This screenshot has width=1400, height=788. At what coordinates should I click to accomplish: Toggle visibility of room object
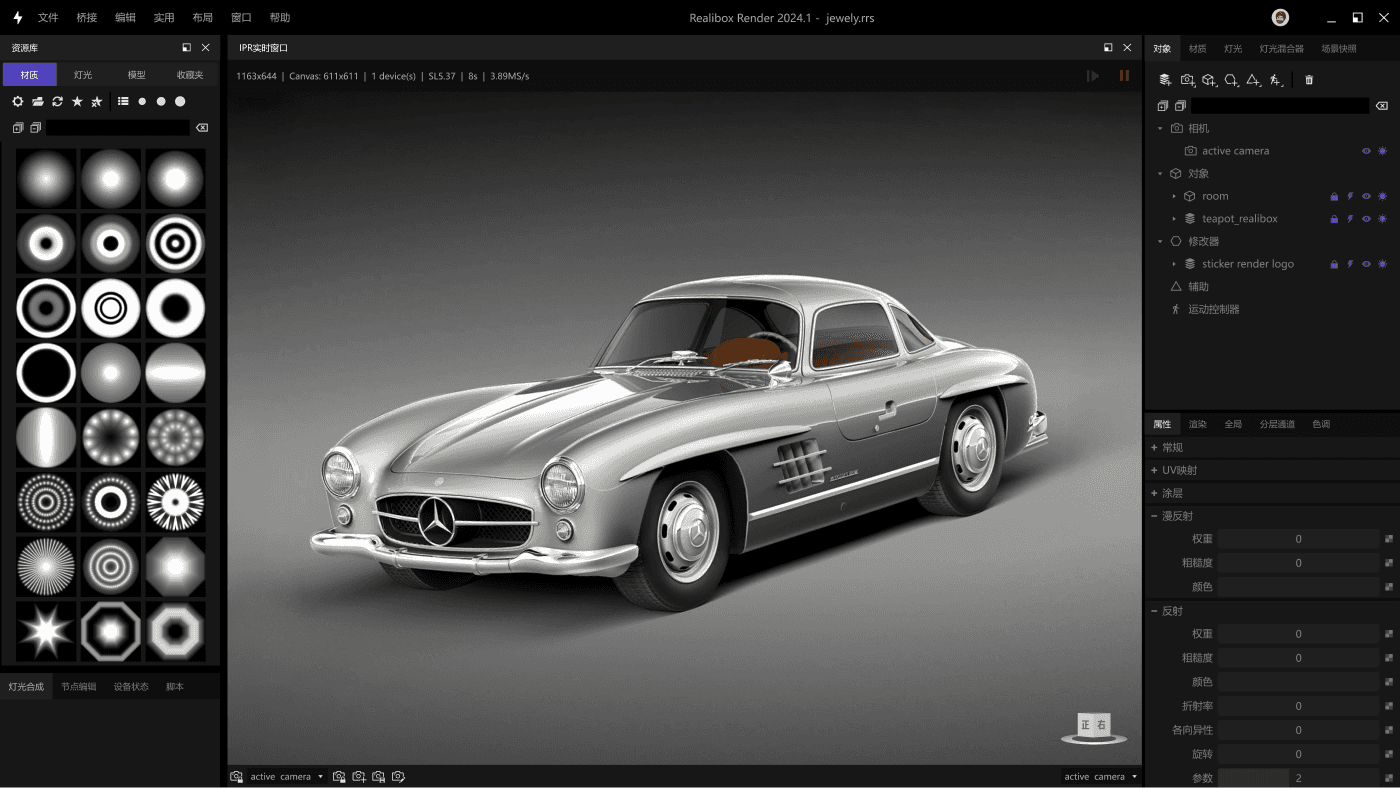1366,196
